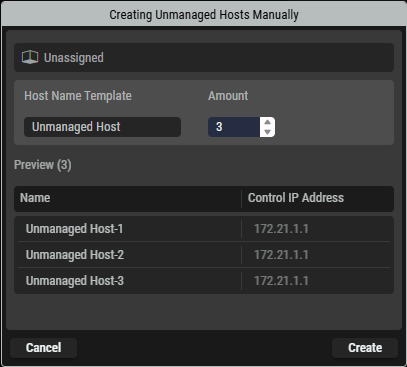
Task: Click the Create button
Action: pyautogui.click(x=365, y=348)
